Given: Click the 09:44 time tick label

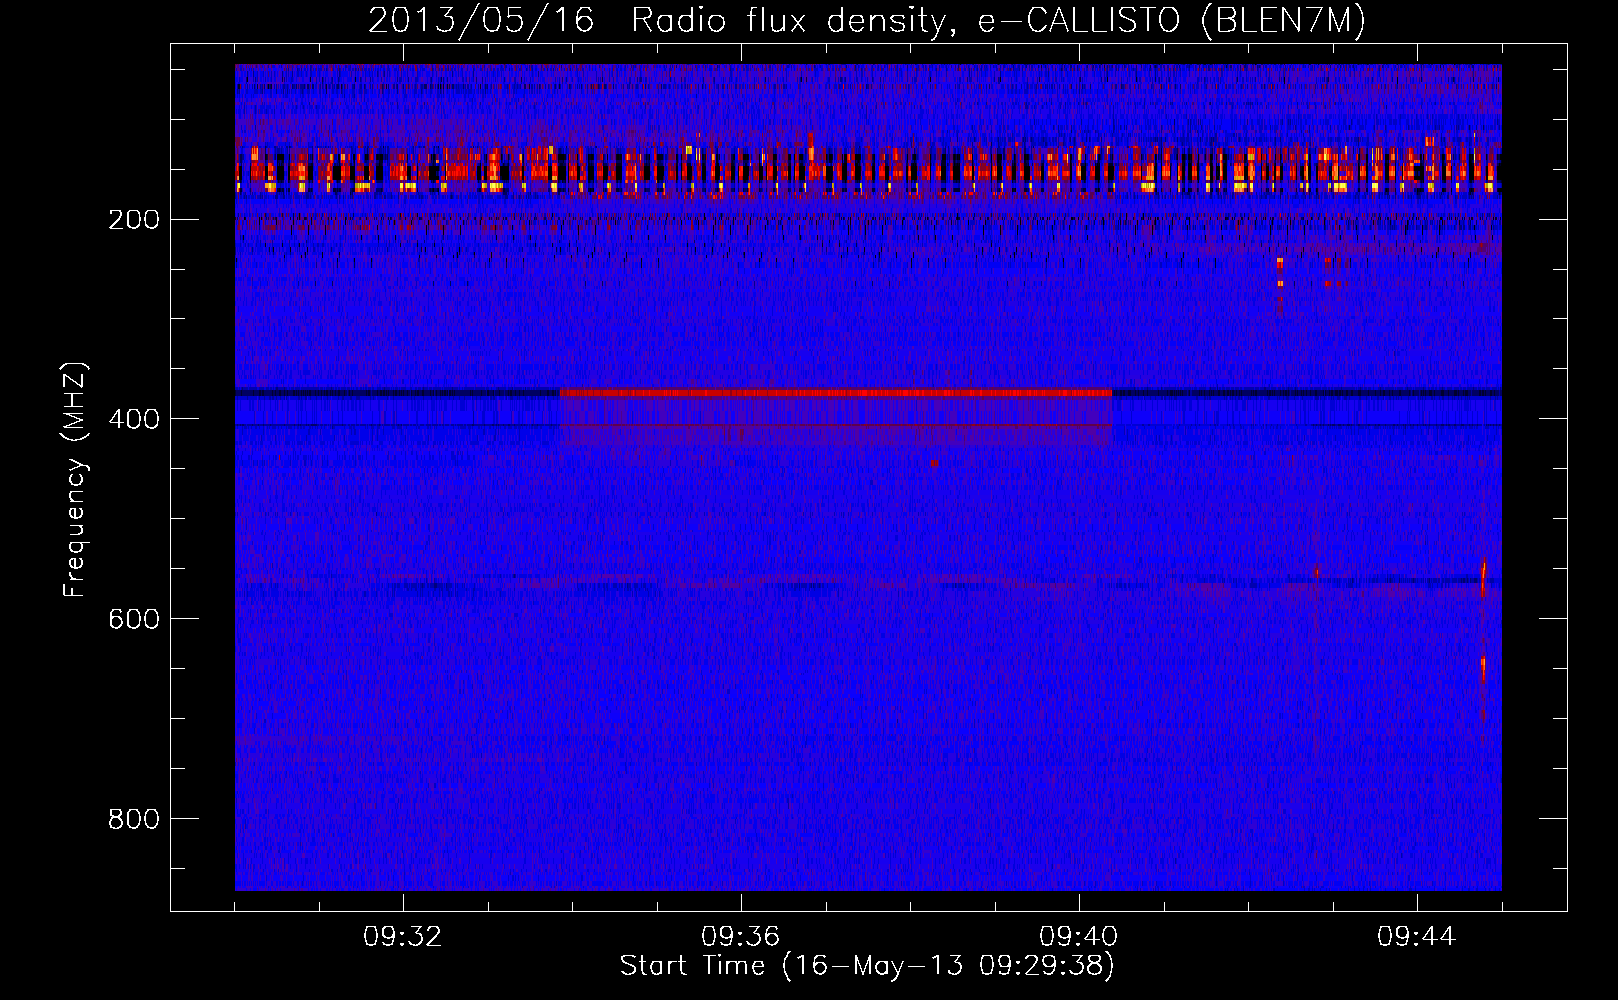Looking at the screenshot, I should click(x=1417, y=937).
